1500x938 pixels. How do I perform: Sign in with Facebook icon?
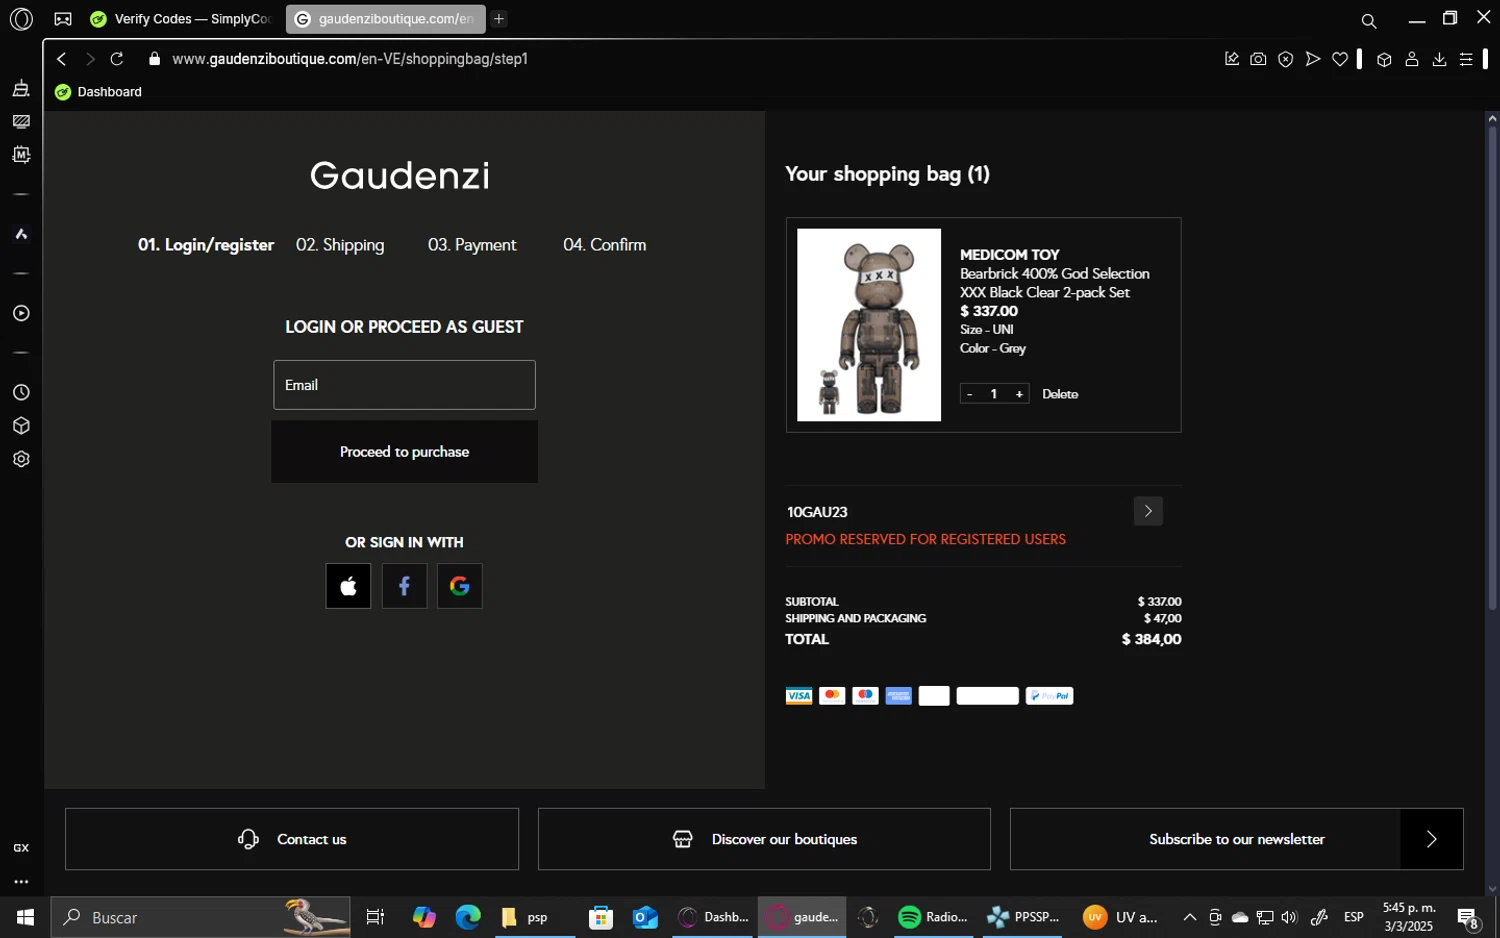coord(404,586)
